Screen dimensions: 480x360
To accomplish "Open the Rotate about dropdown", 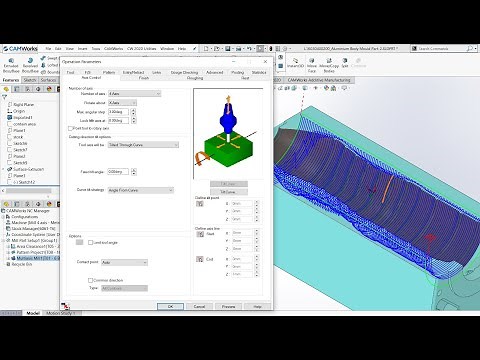I will pos(122,103).
